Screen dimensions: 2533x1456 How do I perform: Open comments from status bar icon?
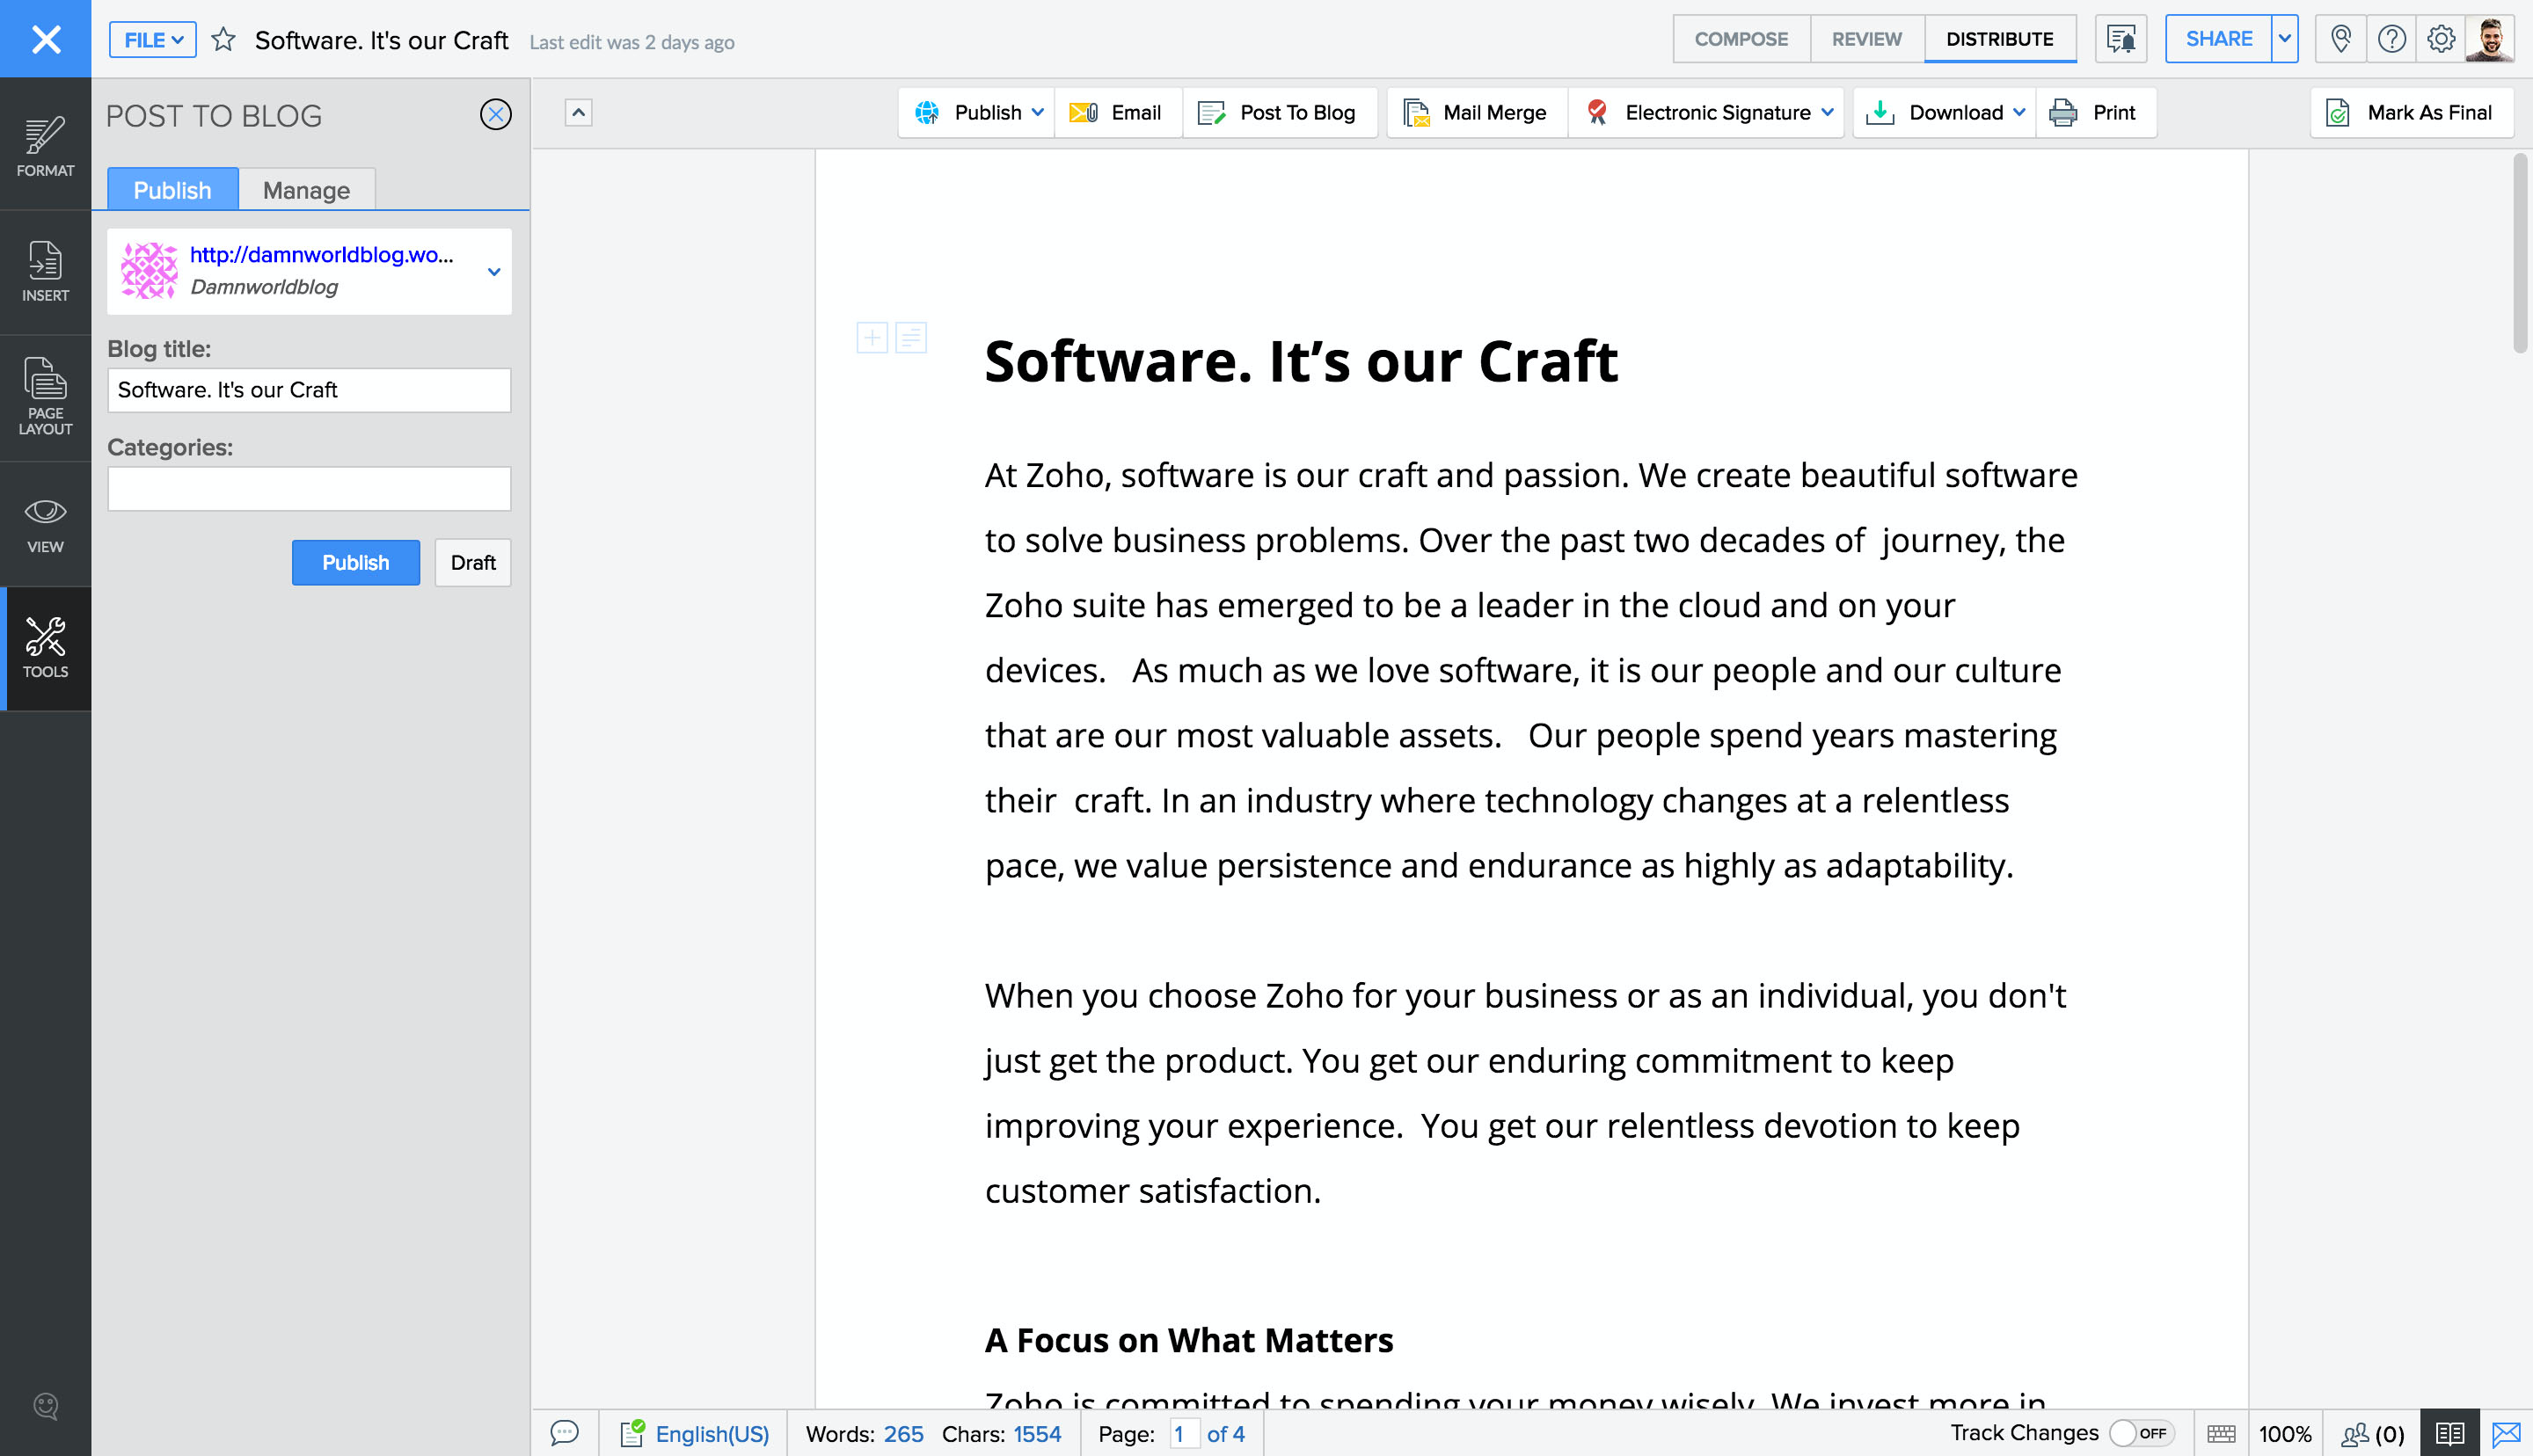tap(565, 1433)
